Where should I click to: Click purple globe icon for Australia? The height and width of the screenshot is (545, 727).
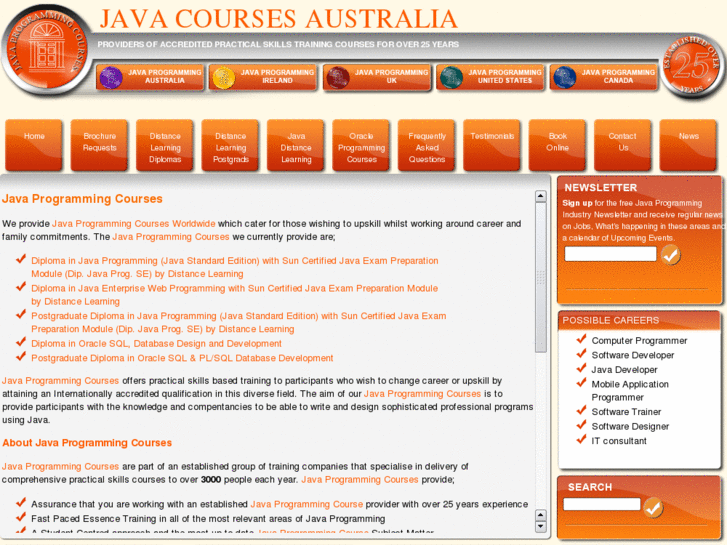pyautogui.click(x=111, y=77)
